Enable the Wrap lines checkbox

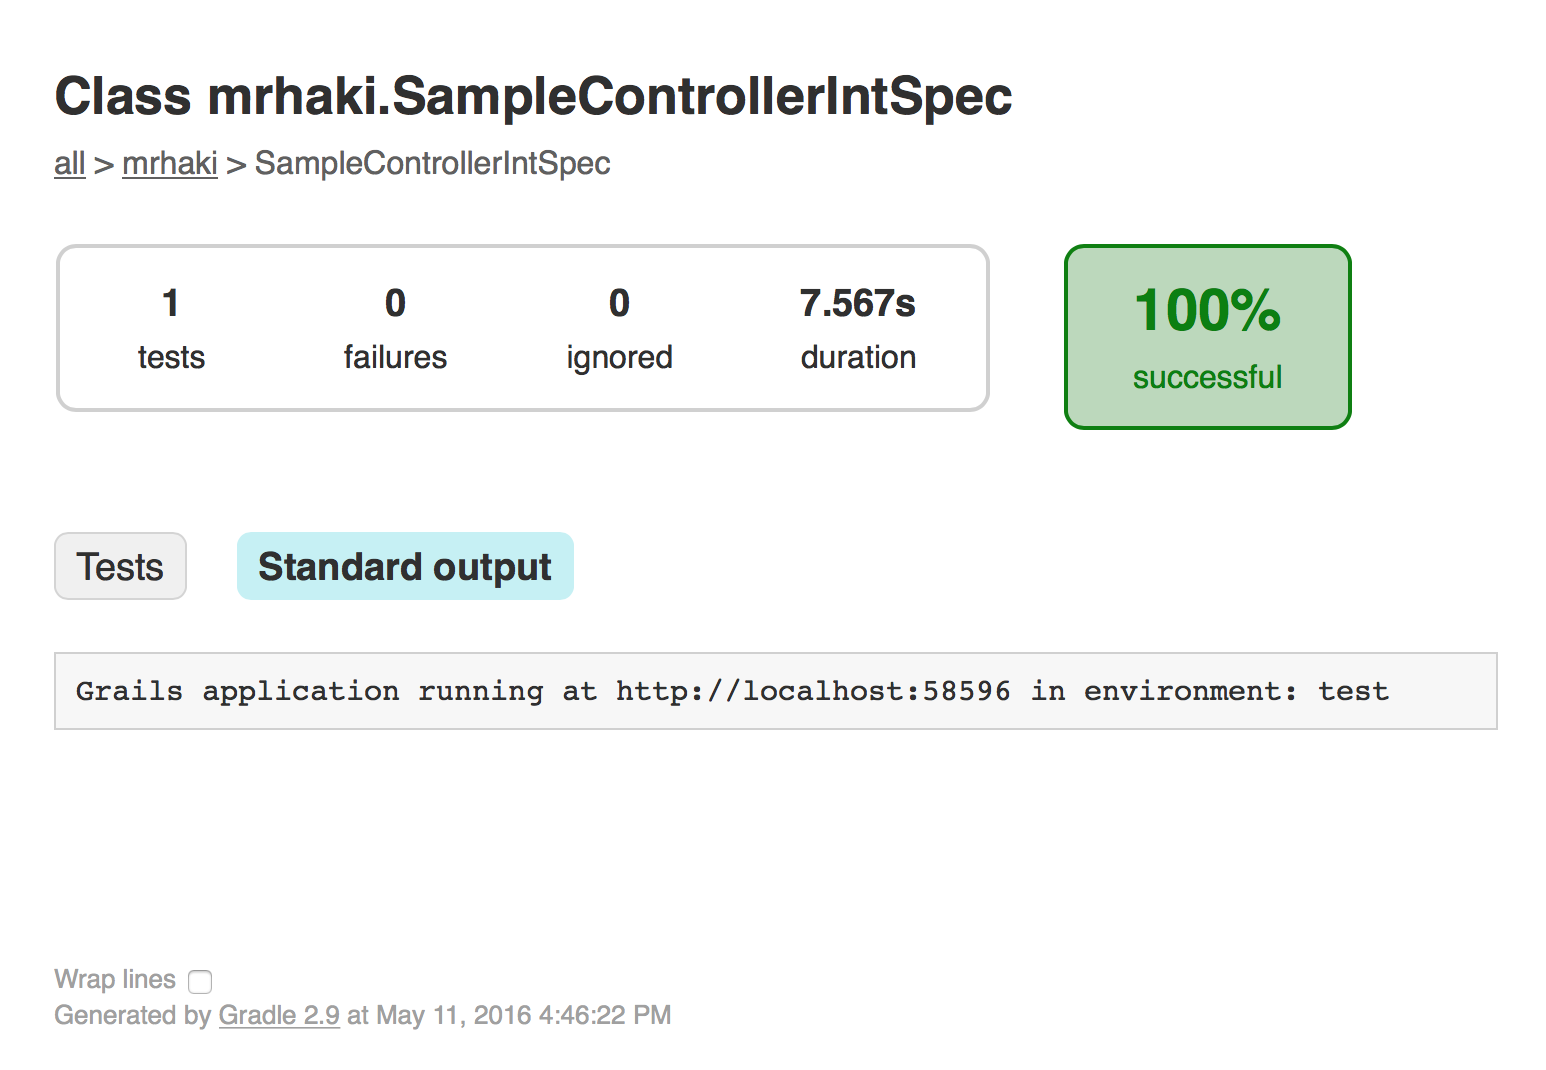200,981
